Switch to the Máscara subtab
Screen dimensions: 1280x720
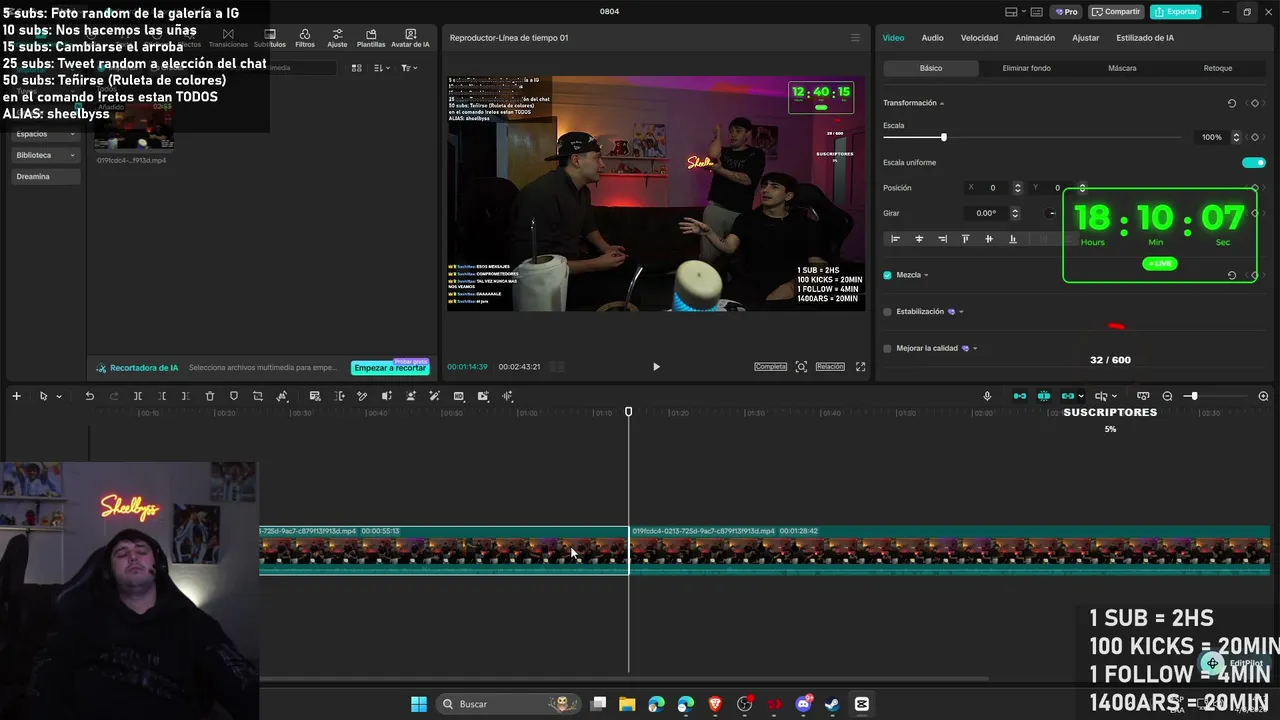click(x=1122, y=68)
